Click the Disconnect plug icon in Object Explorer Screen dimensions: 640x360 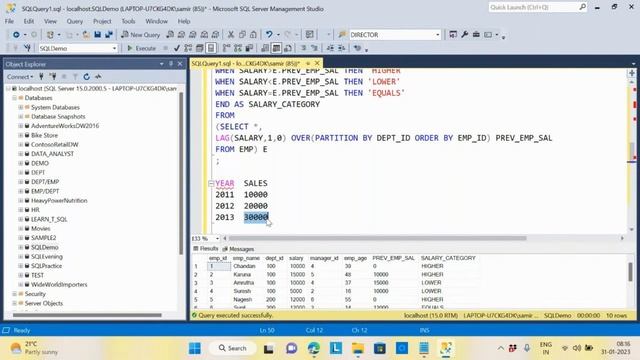click(53, 76)
